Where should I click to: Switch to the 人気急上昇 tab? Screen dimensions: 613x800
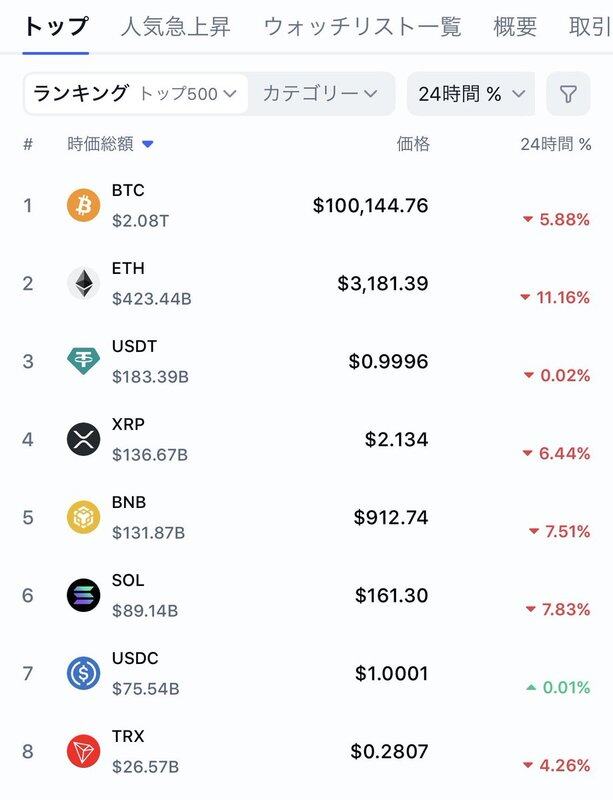tap(176, 26)
